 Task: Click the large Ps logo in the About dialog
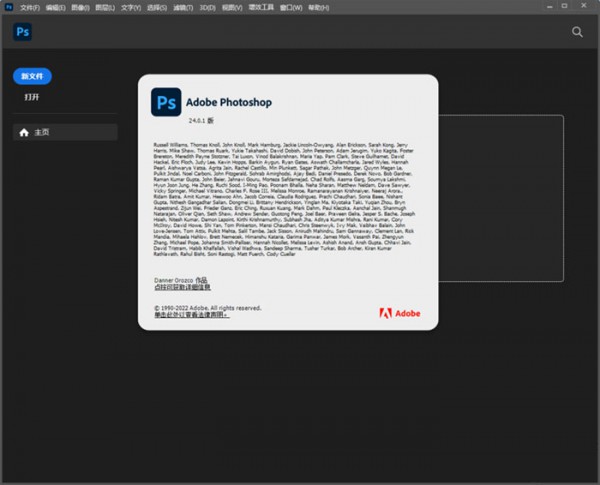166,102
